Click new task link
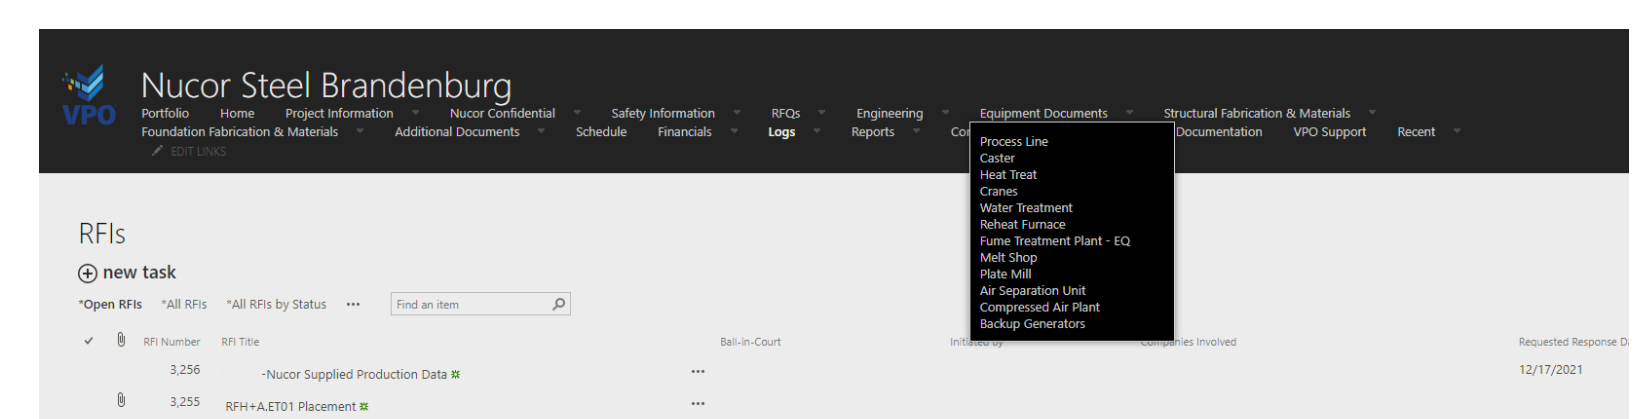Screen dimensions: 1648x419 (139, 273)
